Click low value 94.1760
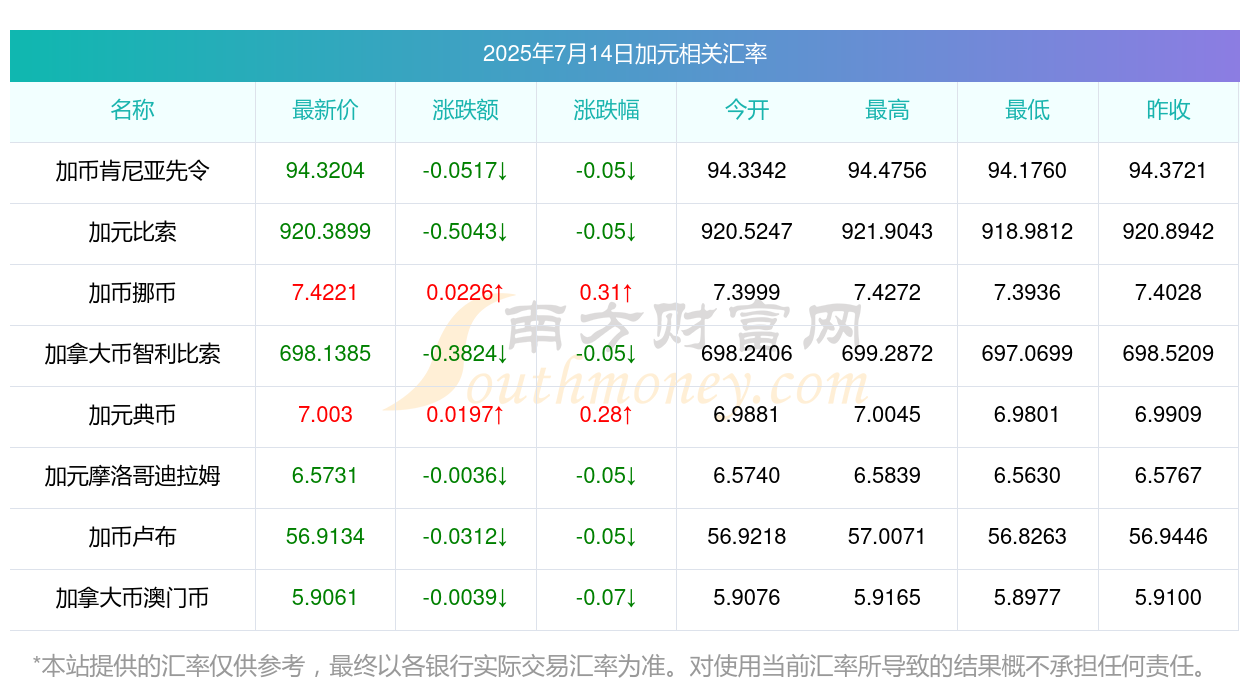 pyautogui.click(x=1028, y=171)
